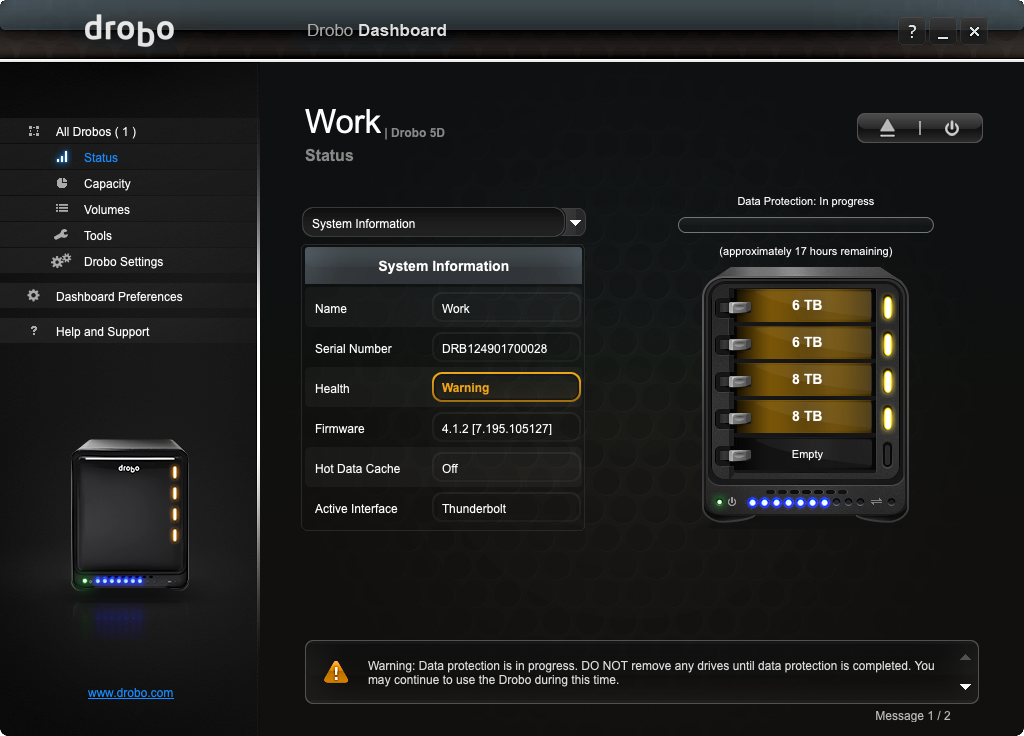Select the Empty drive bay slot
The height and width of the screenshot is (736, 1024).
click(x=806, y=454)
